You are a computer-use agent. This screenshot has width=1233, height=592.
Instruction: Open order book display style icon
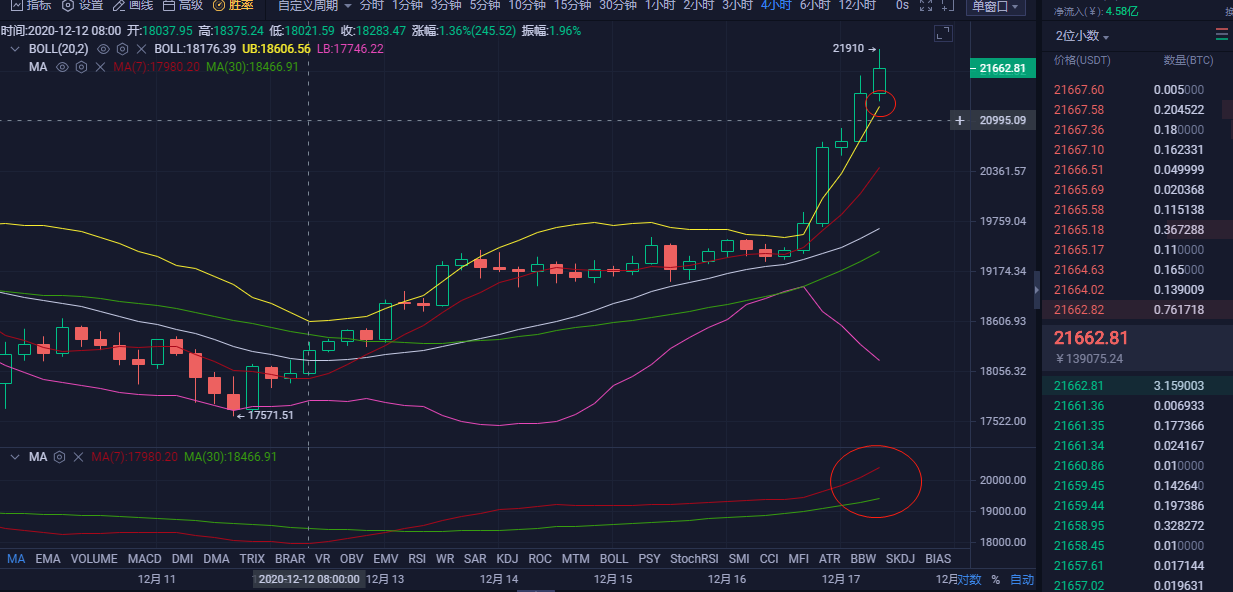click(1222, 32)
